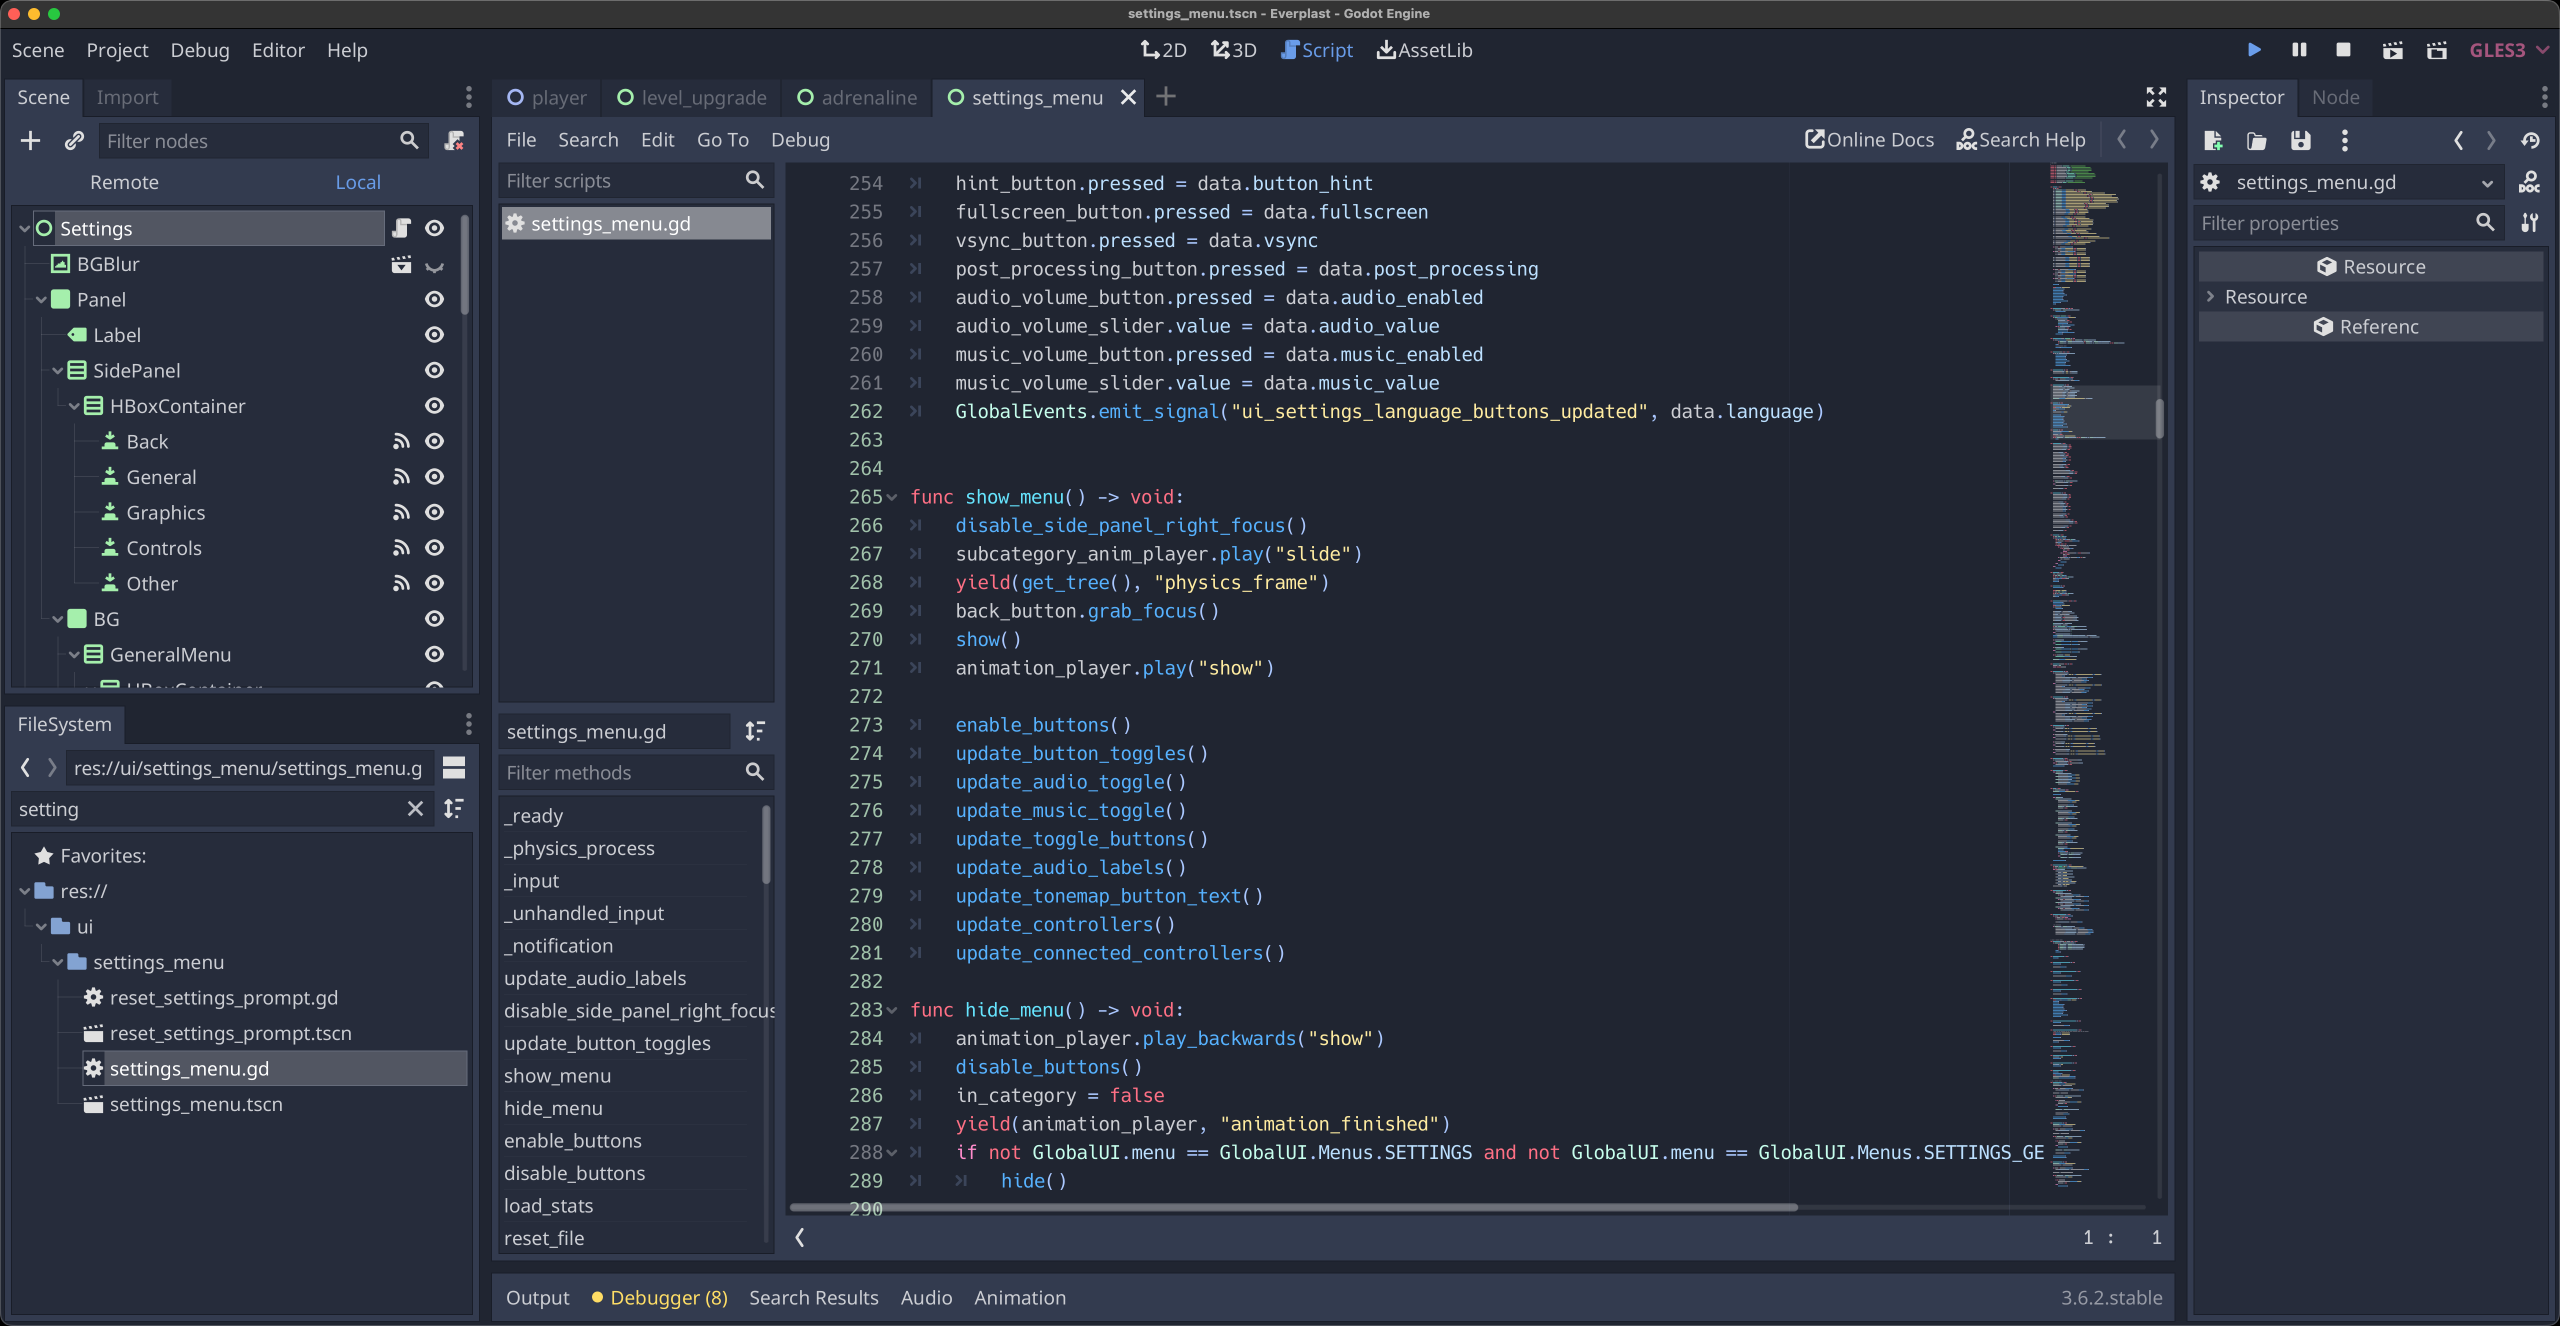2560x1326 pixels.
Task: Hide the Other button node
Action: 434,583
